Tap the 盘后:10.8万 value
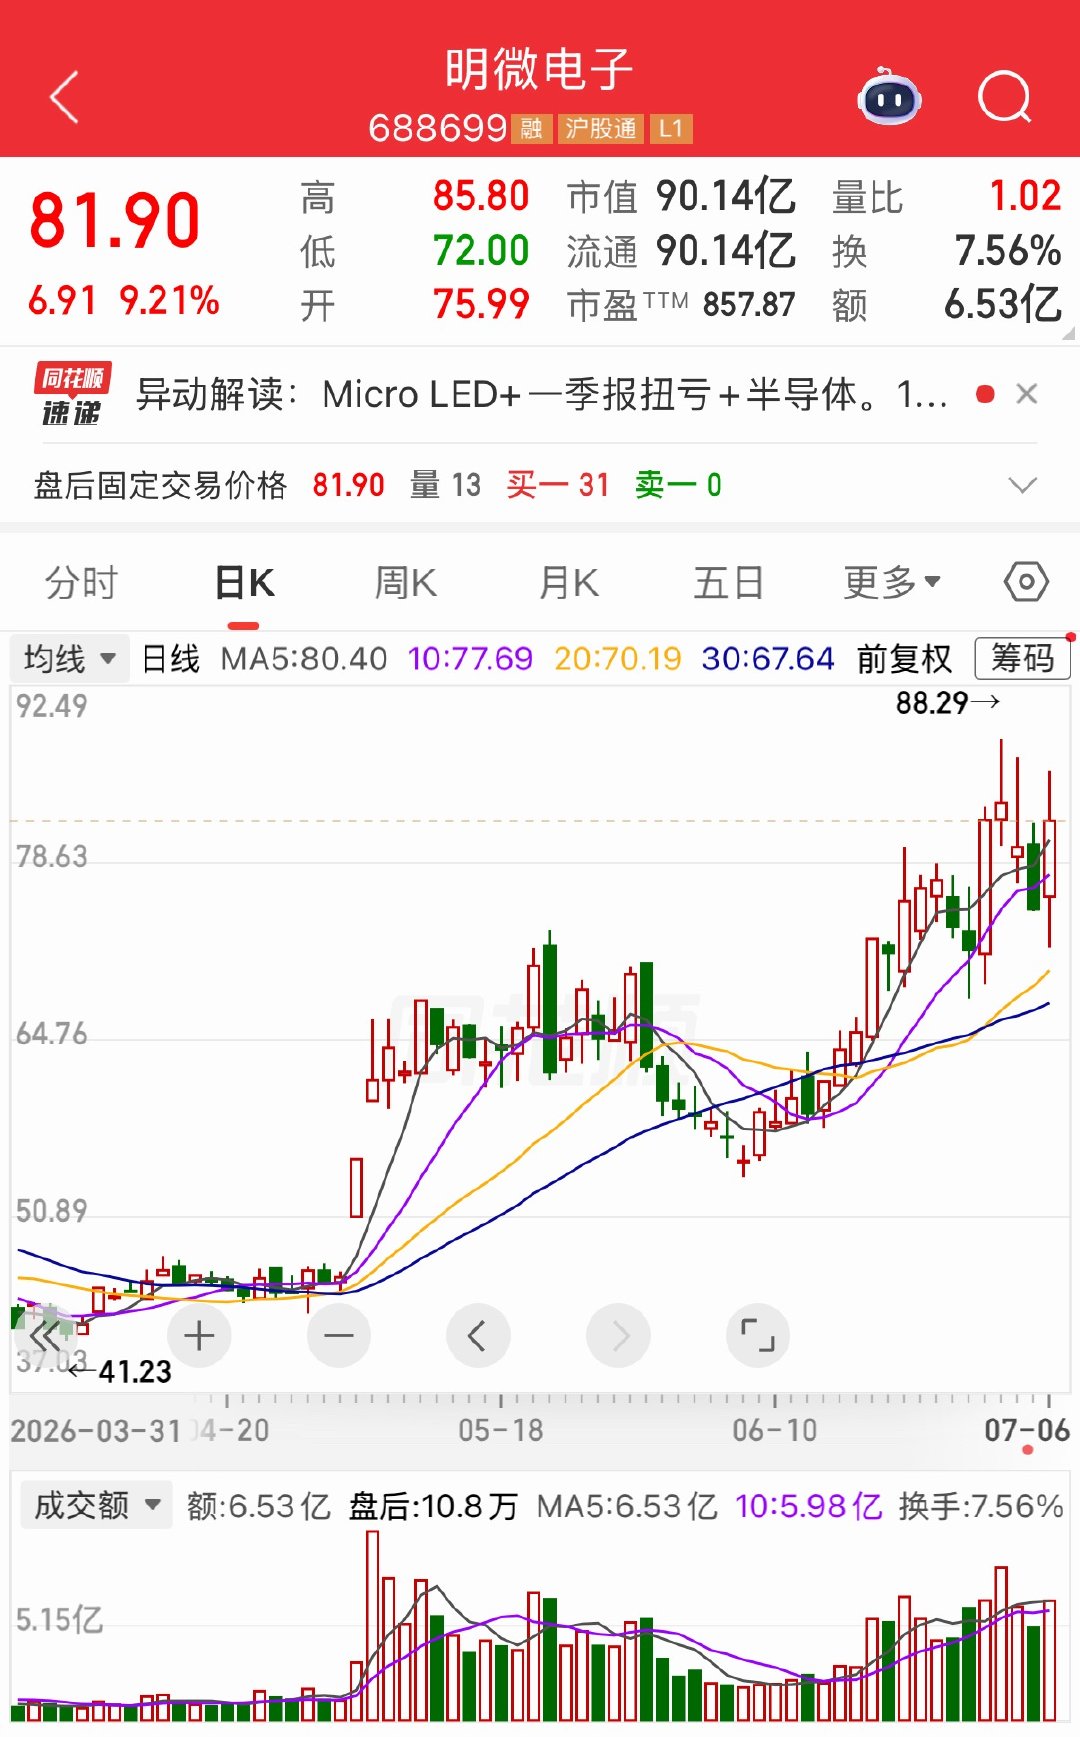The height and width of the screenshot is (1737, 1080). point(433,1506)
